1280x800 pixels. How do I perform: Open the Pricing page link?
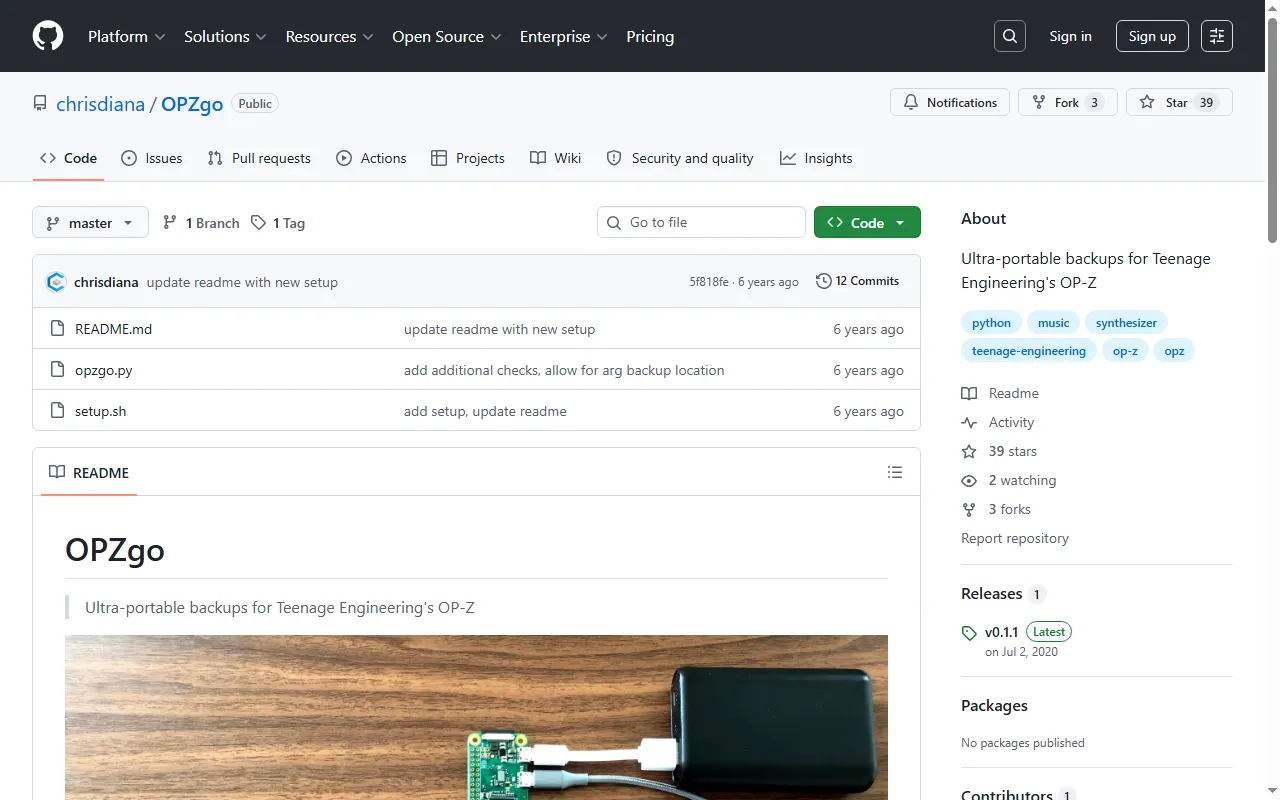tap(650, 36)
